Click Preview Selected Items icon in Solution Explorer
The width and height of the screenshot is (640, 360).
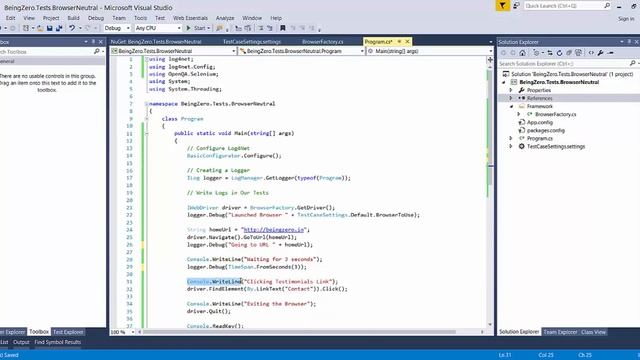[611, 53]
